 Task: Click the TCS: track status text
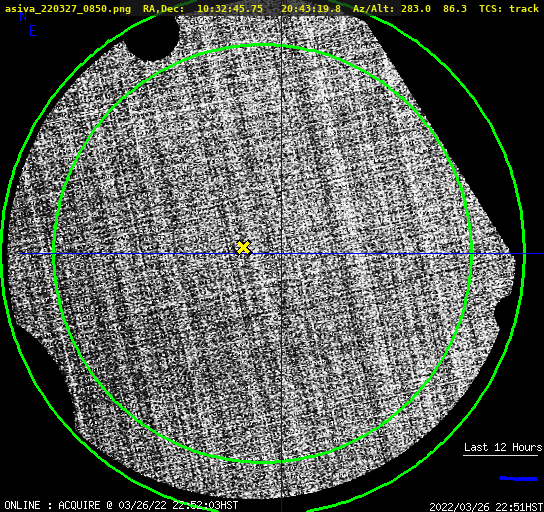pos(509,8)
